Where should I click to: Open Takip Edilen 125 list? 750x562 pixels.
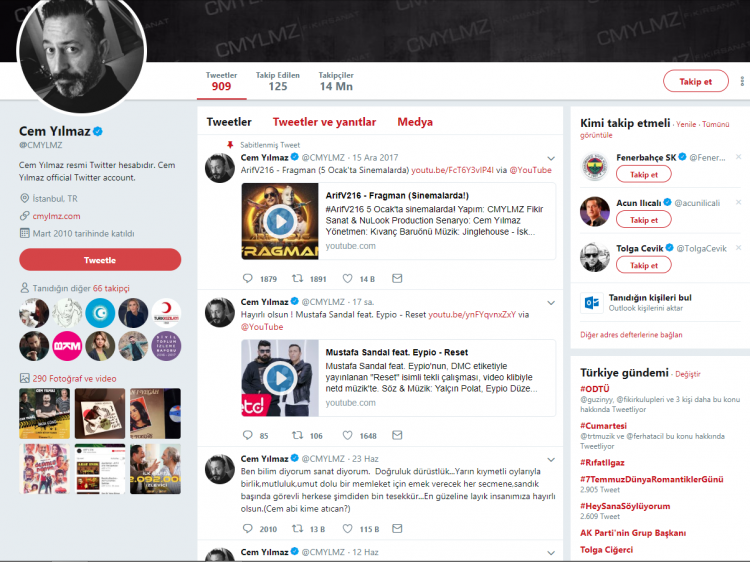[x=277, y=82]
